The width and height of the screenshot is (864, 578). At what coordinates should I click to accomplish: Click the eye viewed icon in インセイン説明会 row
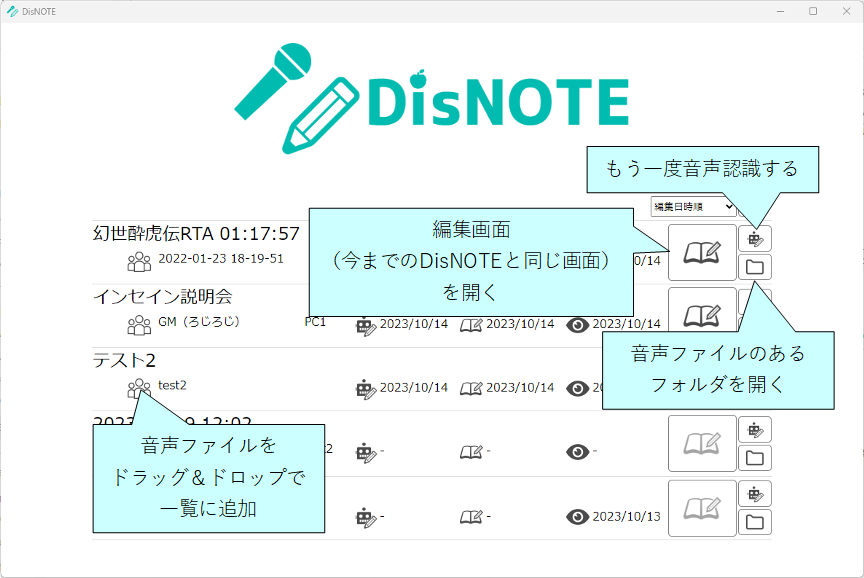577,325
